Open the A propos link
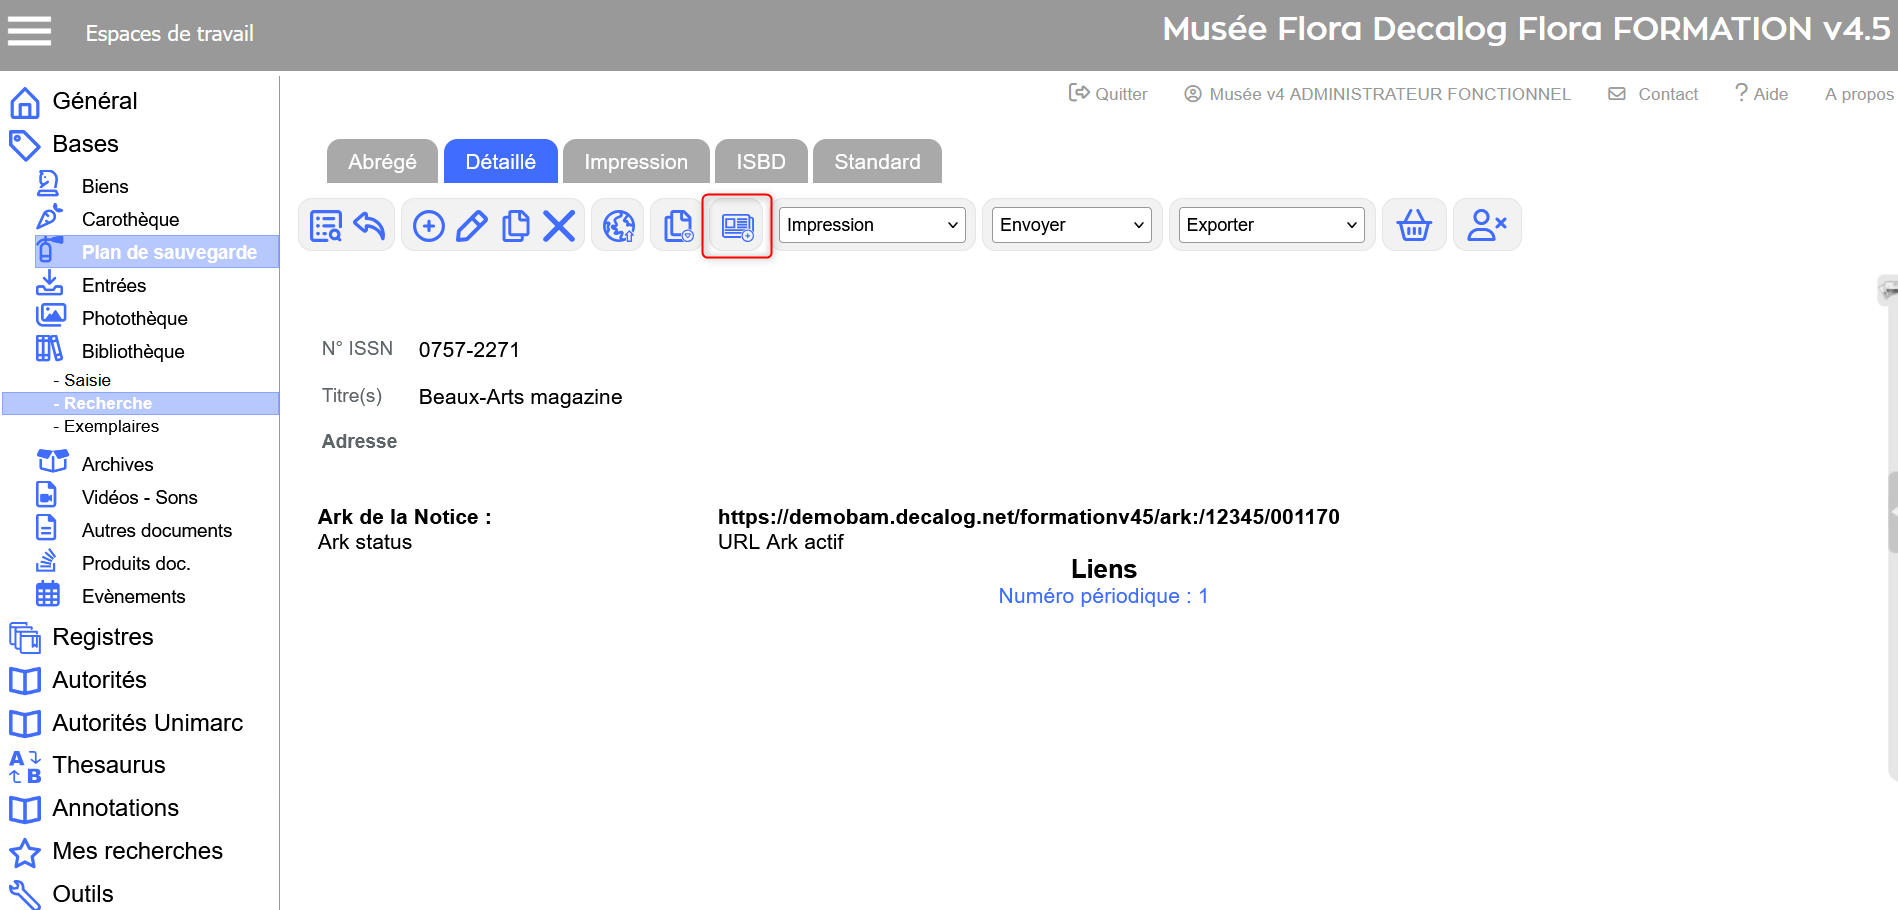 [1859, 94]
